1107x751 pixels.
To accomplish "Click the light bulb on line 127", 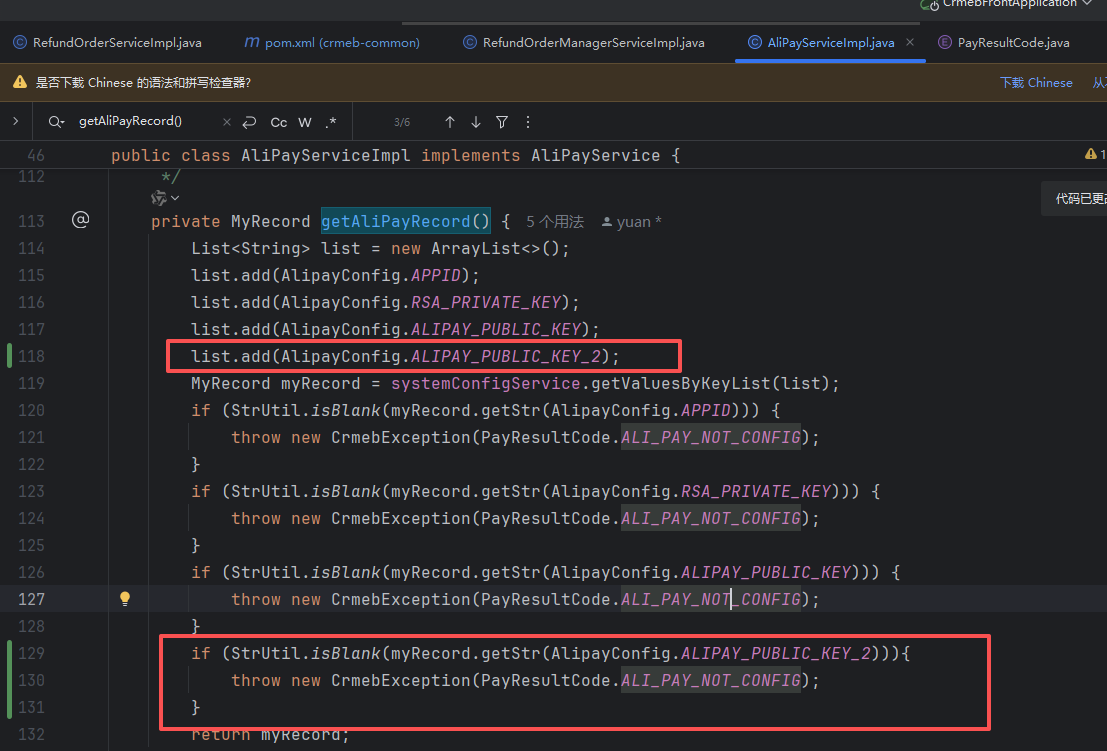I will coord(125,599).
